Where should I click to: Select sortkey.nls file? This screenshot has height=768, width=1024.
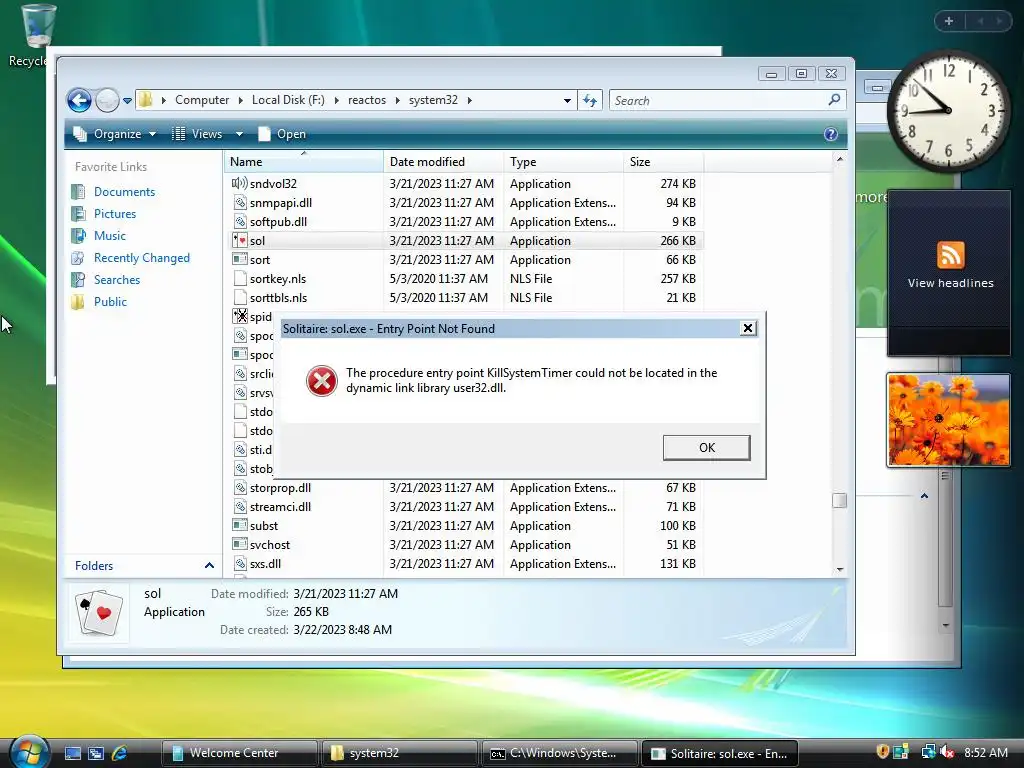pos(278,279)
